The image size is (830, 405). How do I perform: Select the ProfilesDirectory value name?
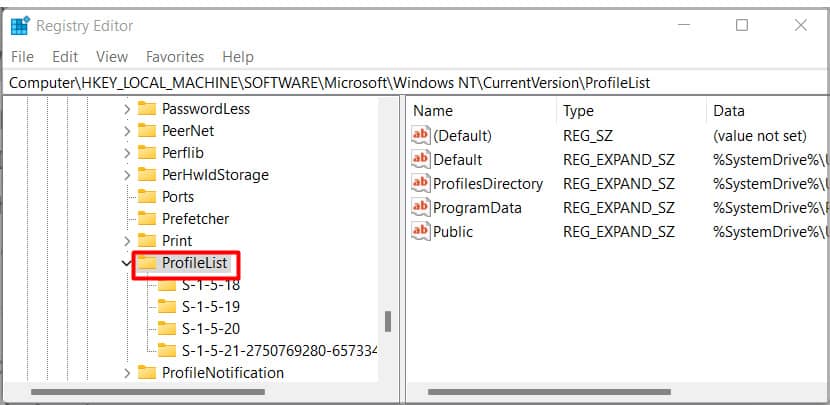point(488,184)
